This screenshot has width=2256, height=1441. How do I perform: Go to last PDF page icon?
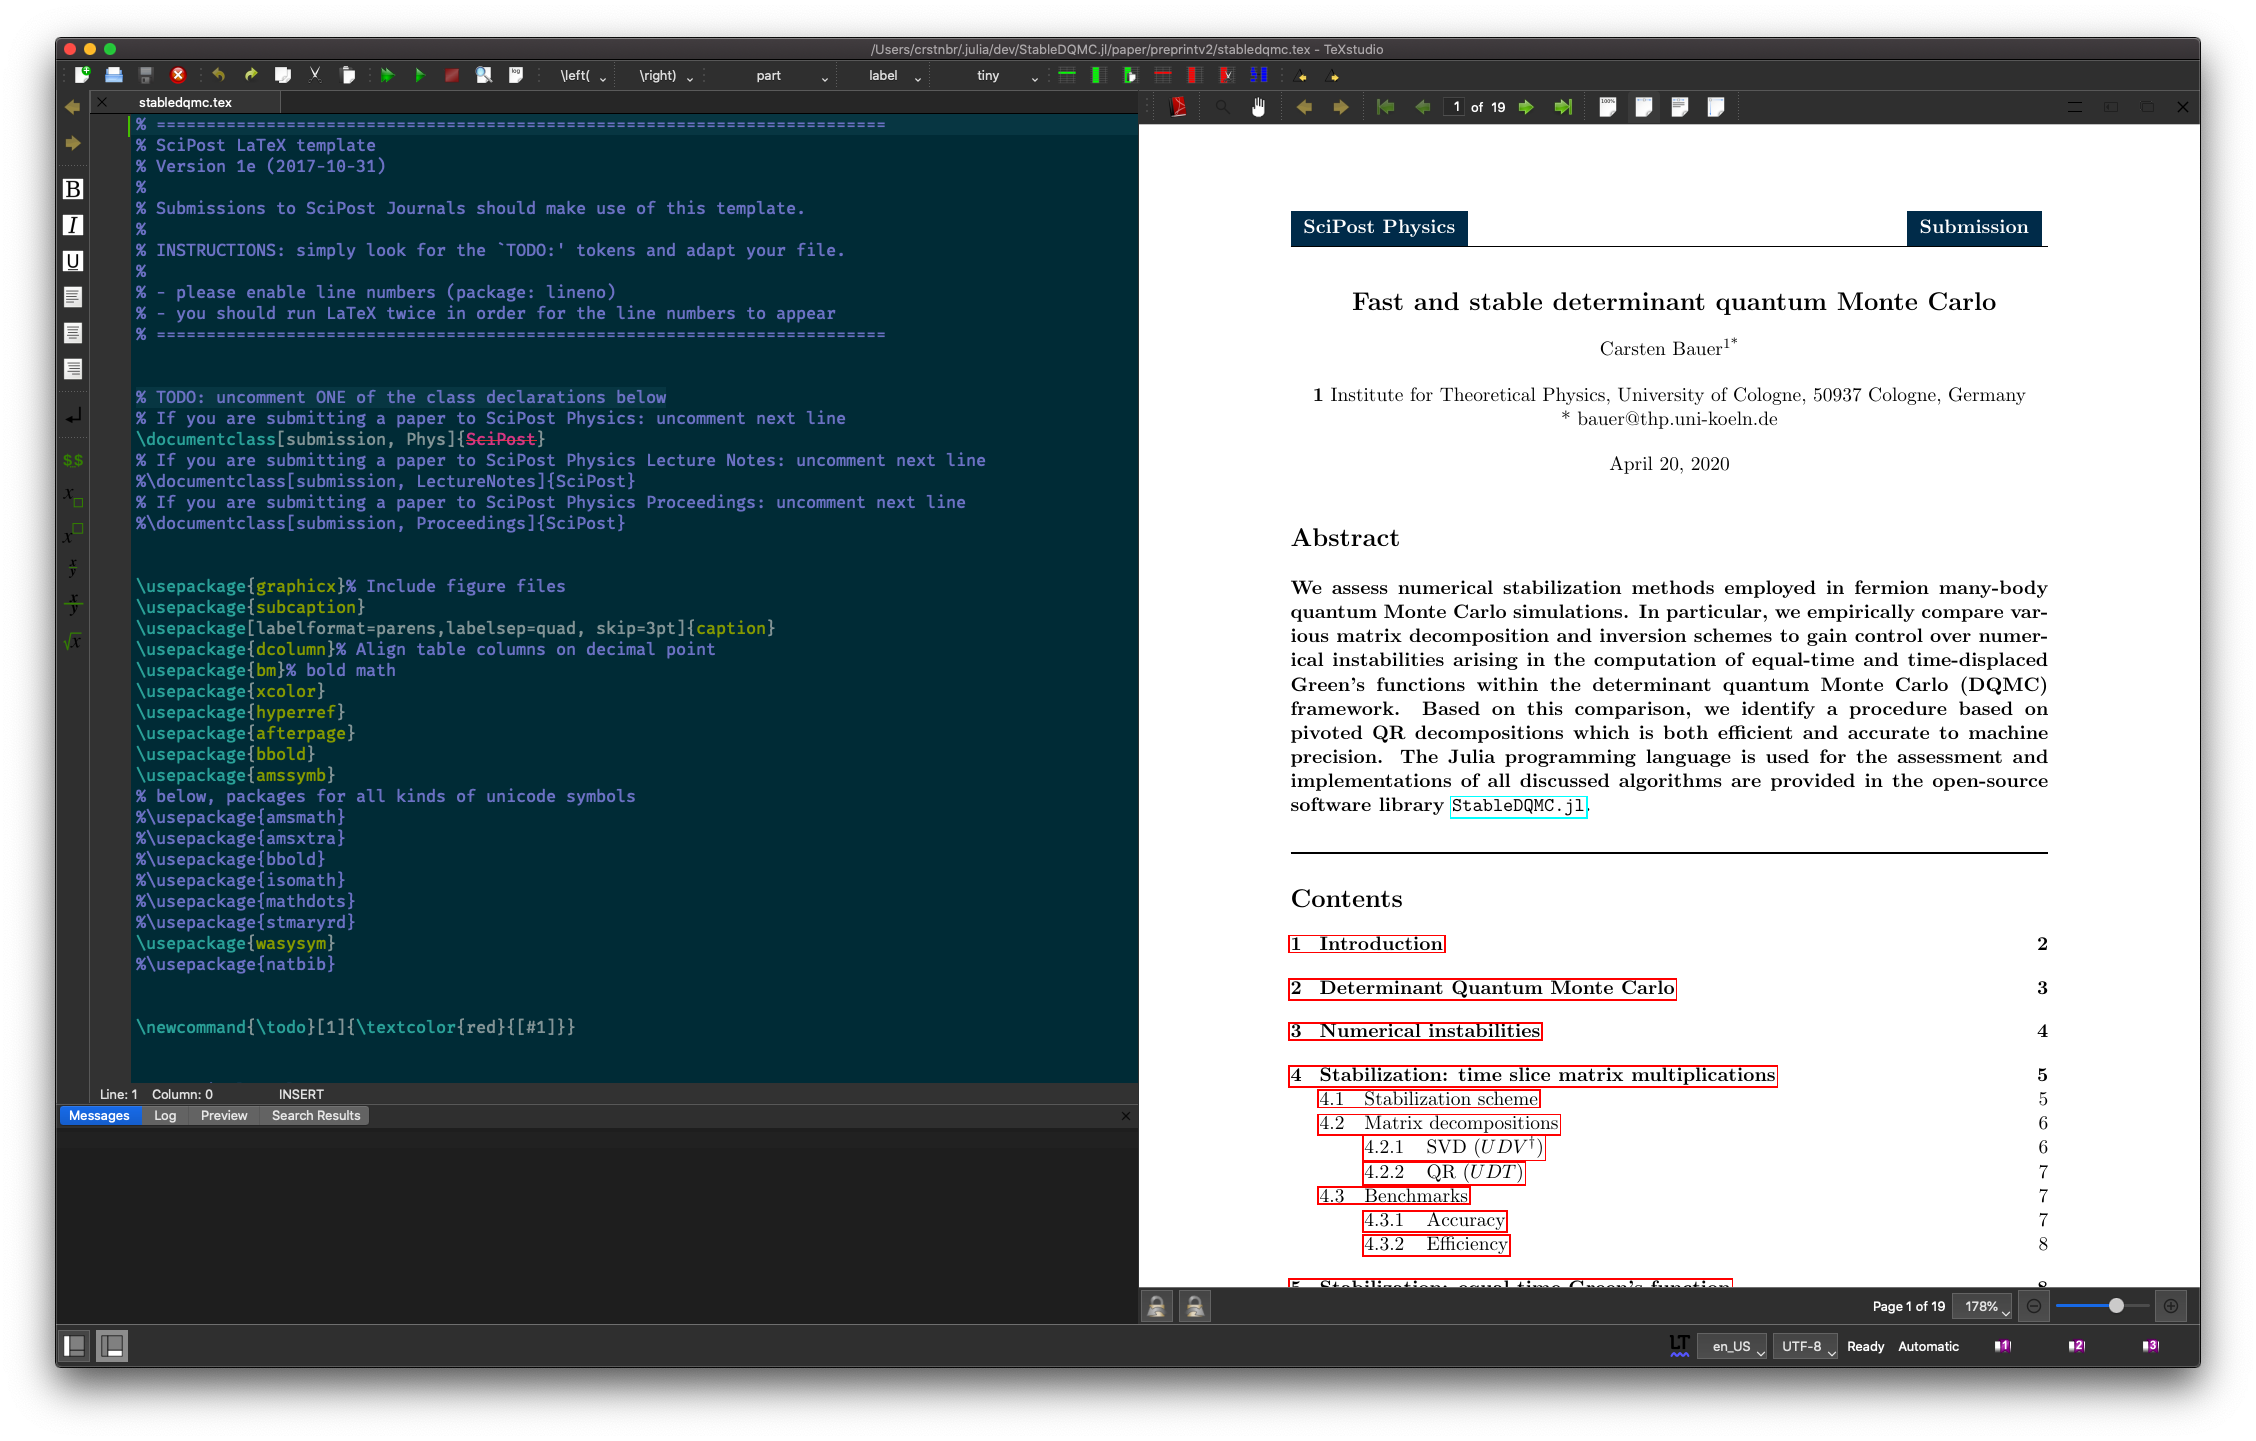1562,107
